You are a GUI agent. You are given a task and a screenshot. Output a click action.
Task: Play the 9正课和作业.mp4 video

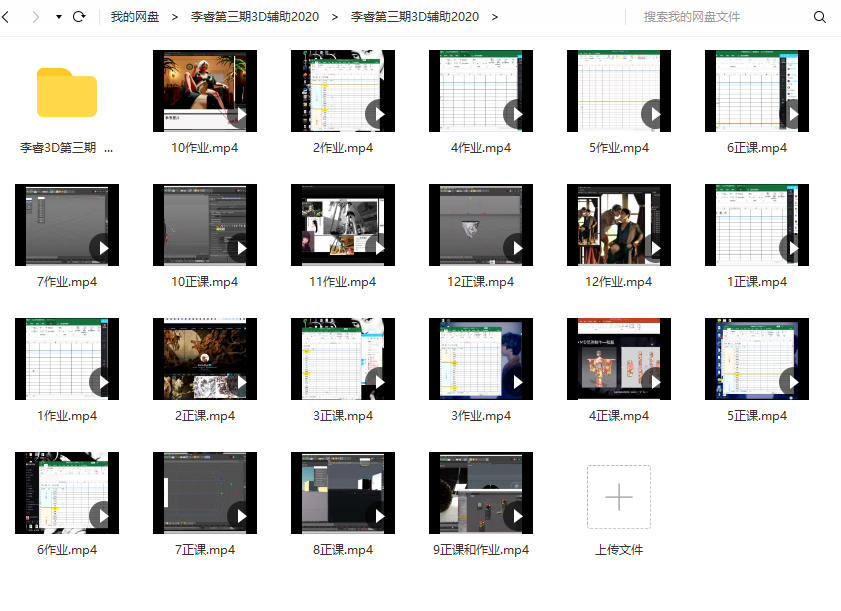[515, 515]
